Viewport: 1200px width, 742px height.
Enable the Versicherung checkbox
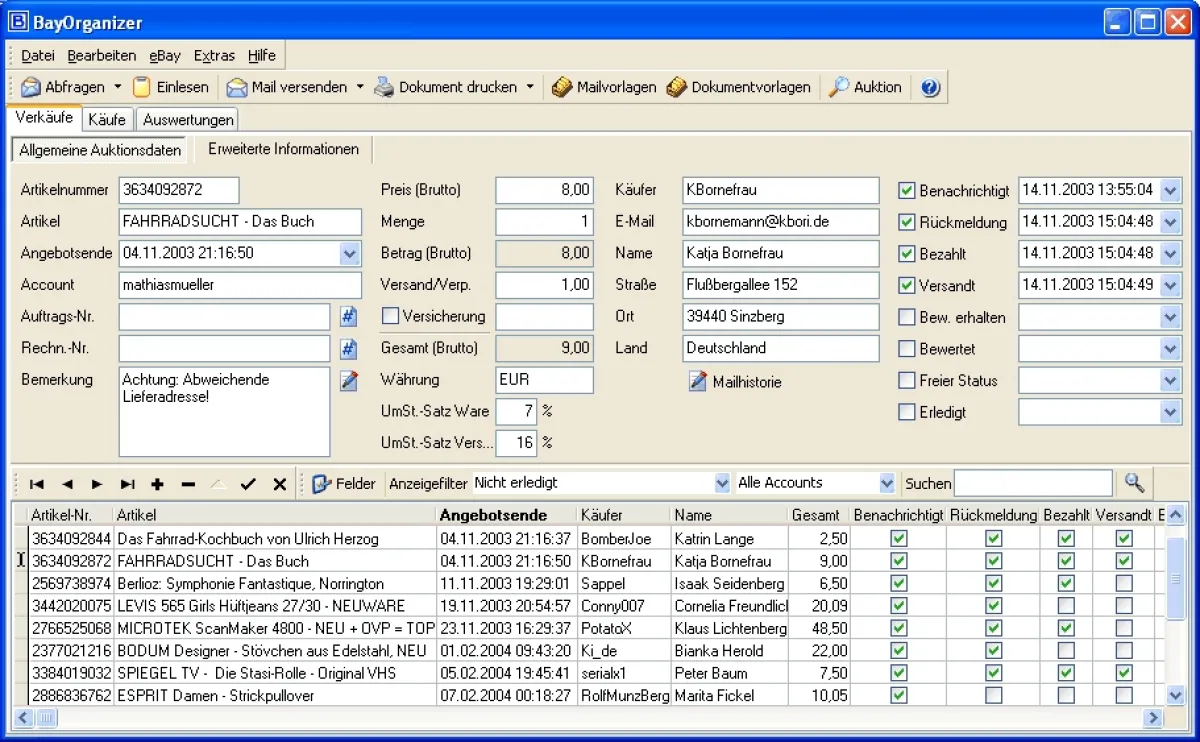[391, 316]
